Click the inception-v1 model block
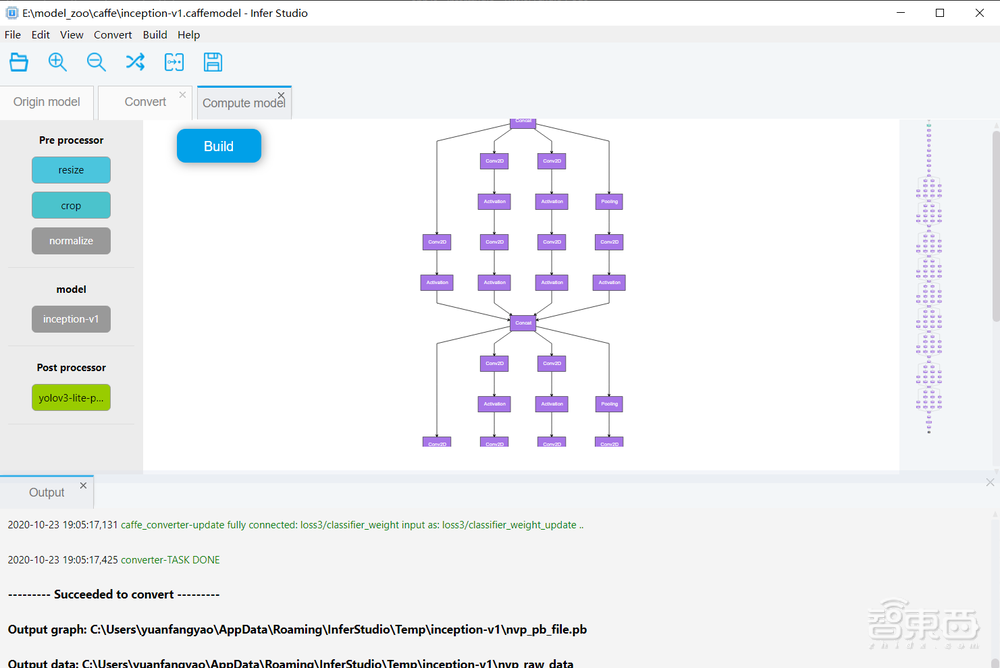 click(71, 320)
